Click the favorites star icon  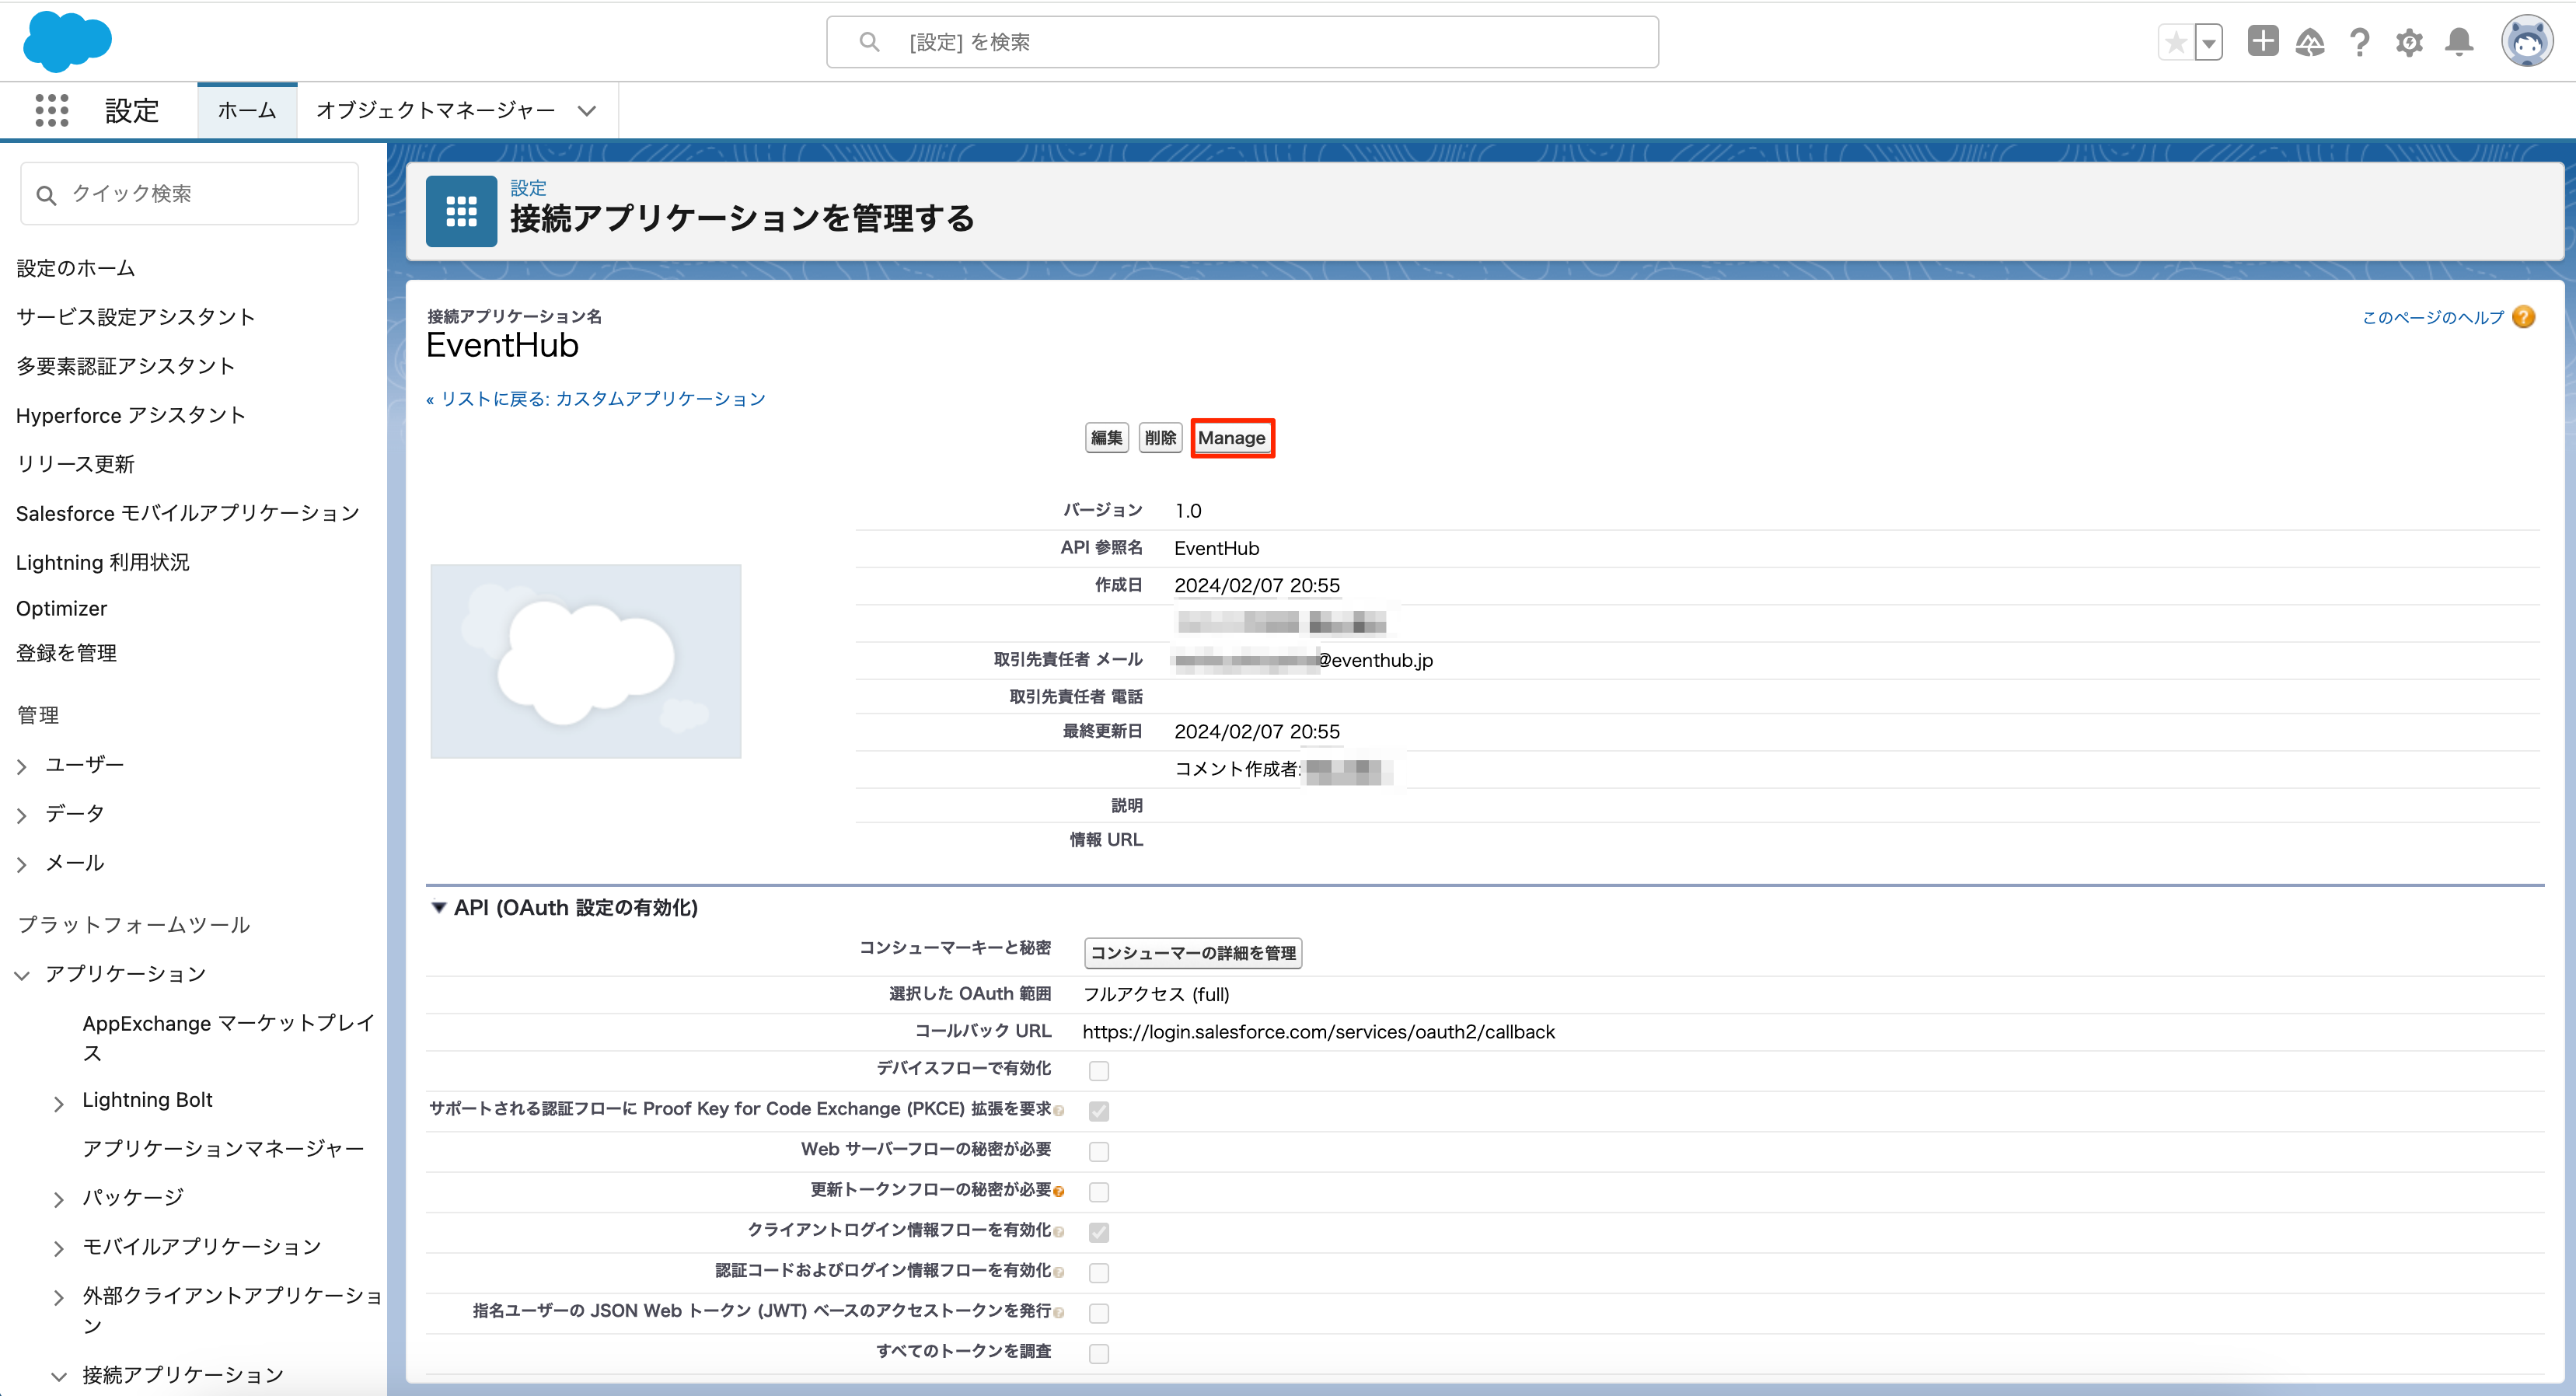pyautogui.click(x=2175, y=42)
